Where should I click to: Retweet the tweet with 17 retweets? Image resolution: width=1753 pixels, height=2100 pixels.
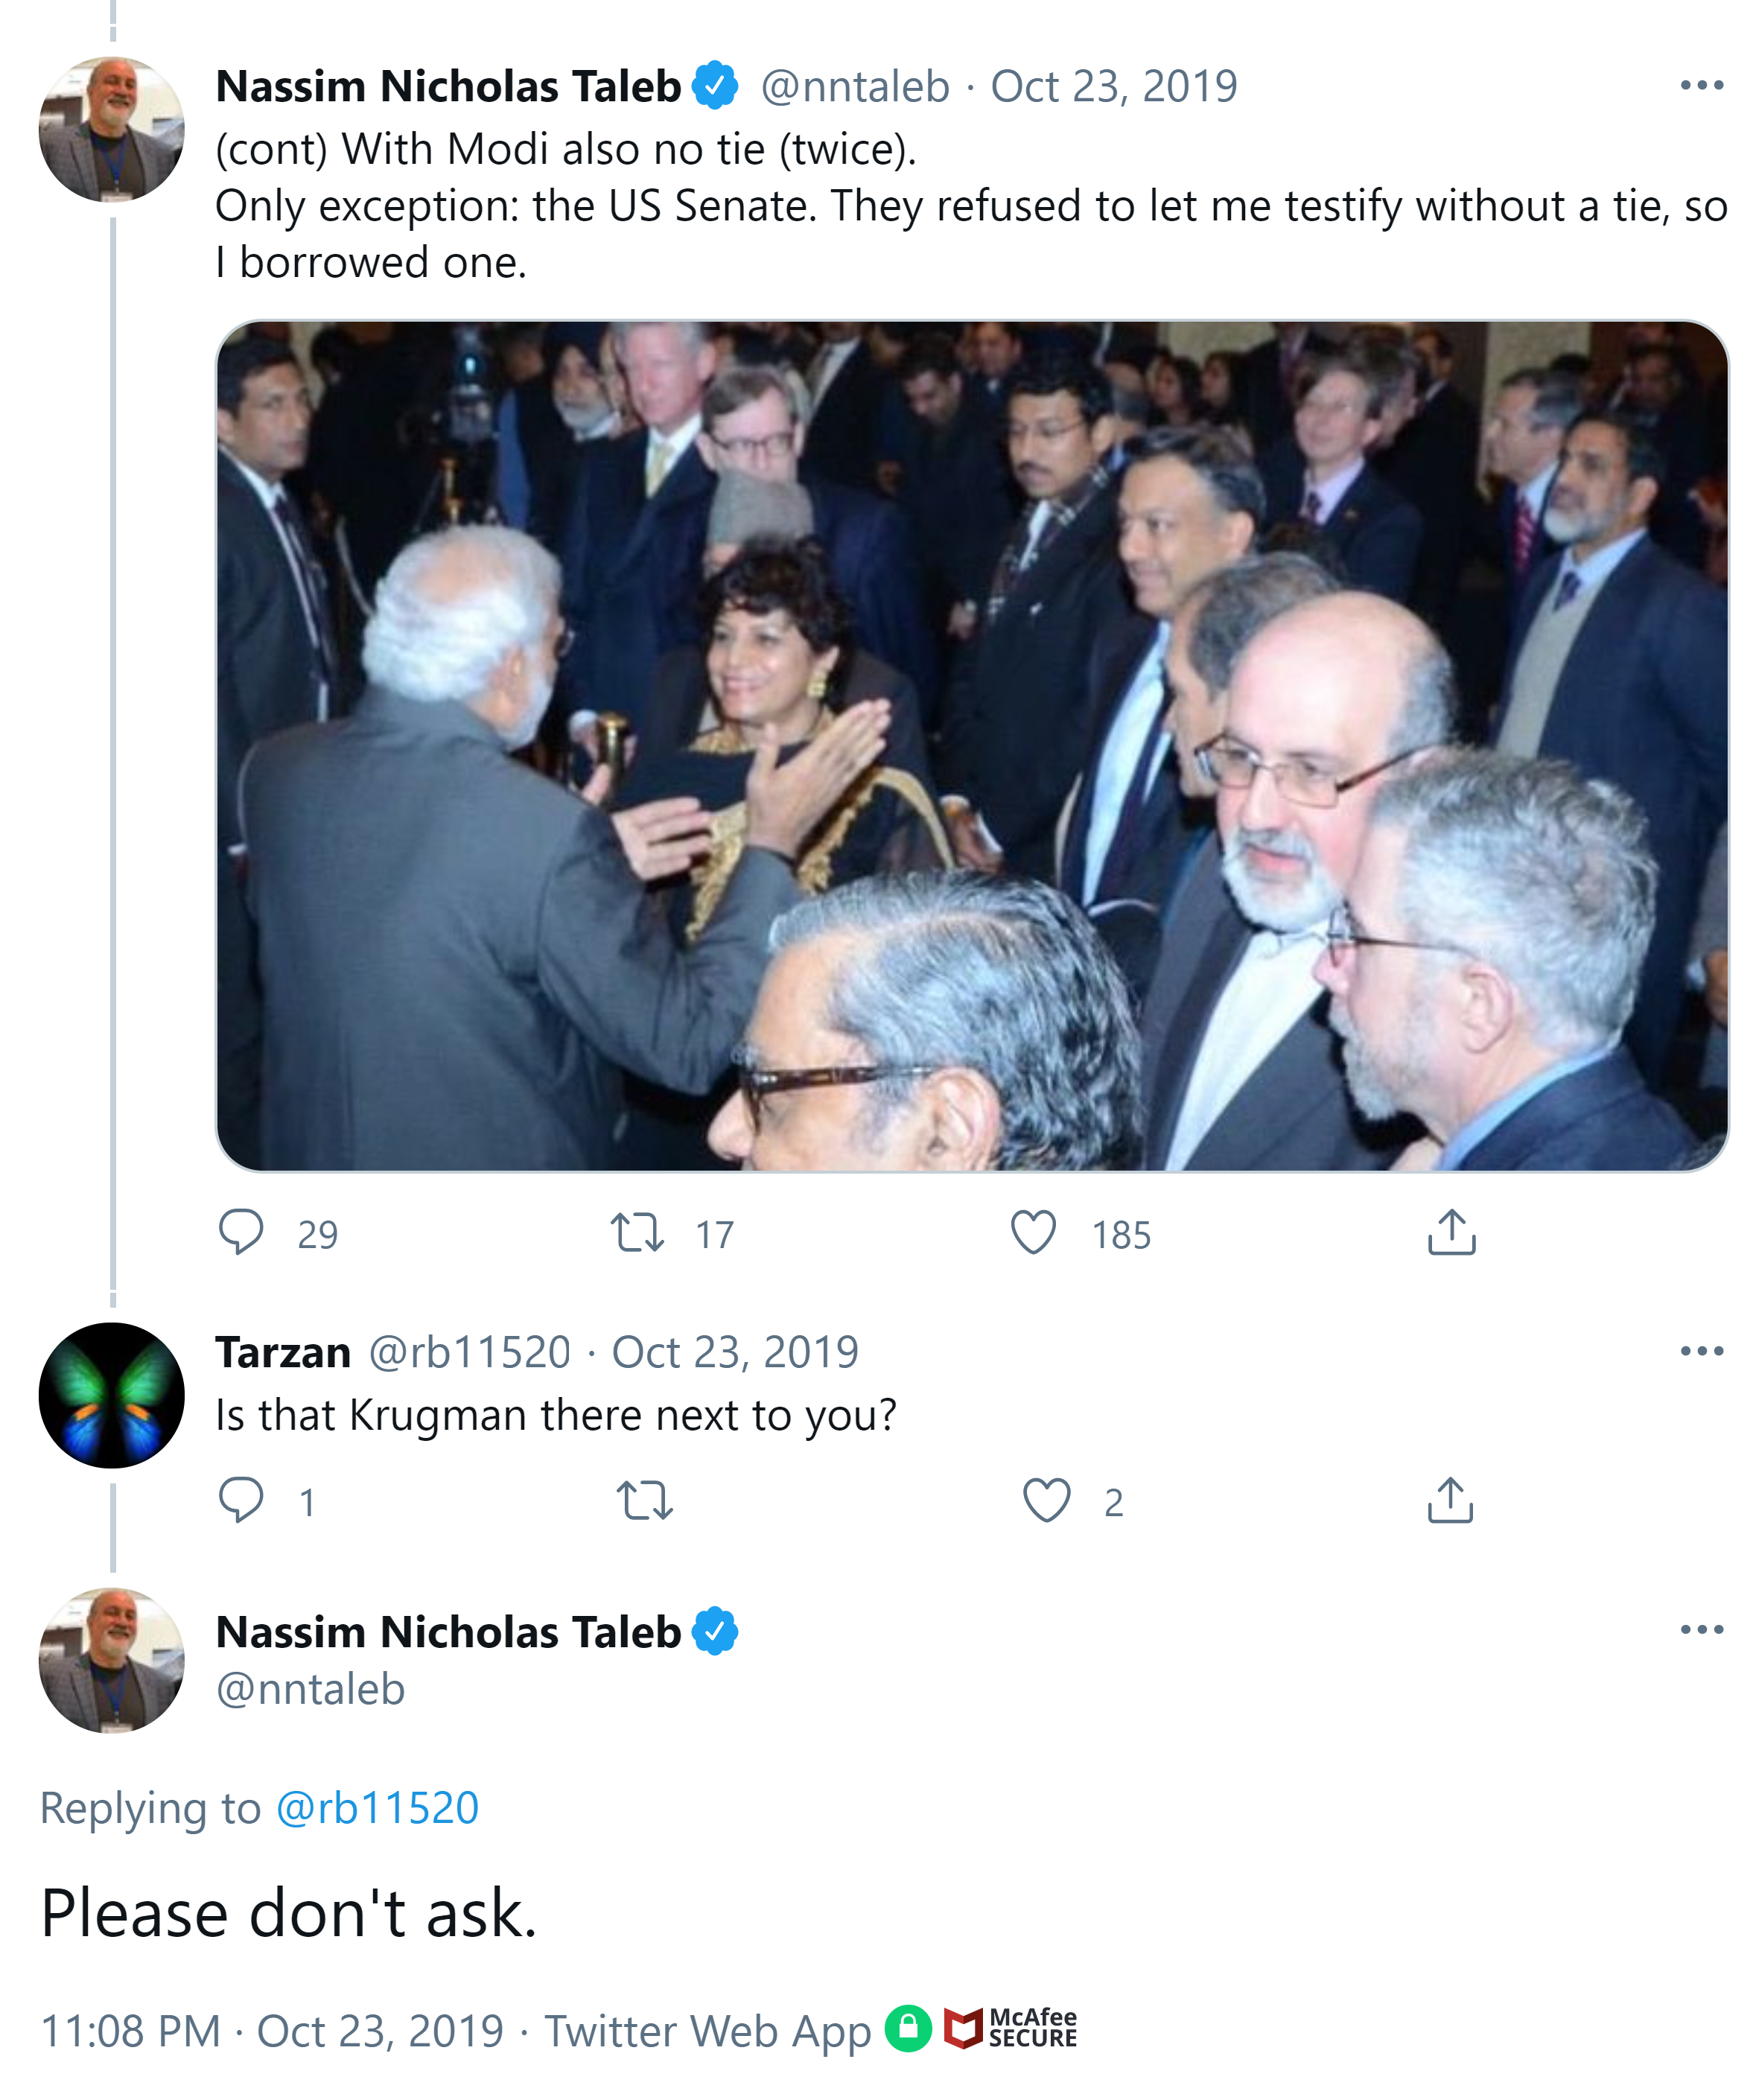(x=637, y=1232)
